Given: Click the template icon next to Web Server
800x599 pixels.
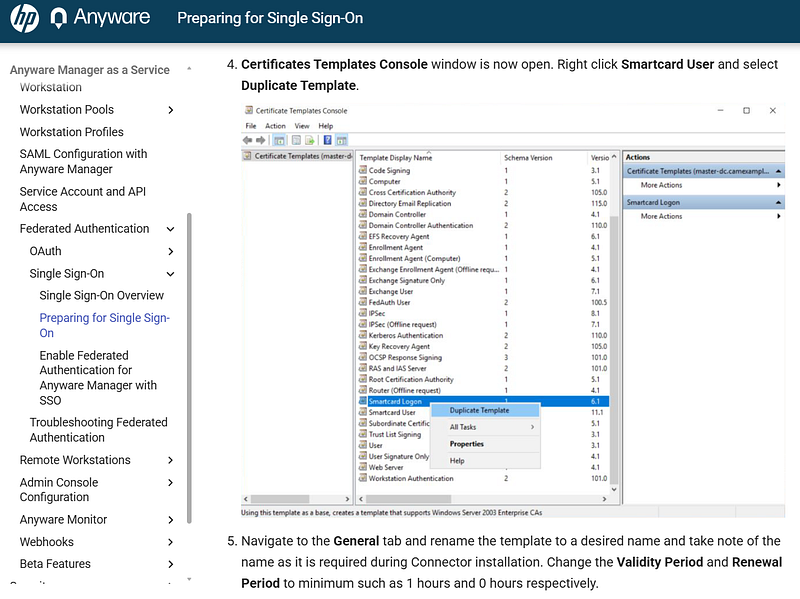Looking at the screenshot, I should pyautogui.click(x=363, y=467).
